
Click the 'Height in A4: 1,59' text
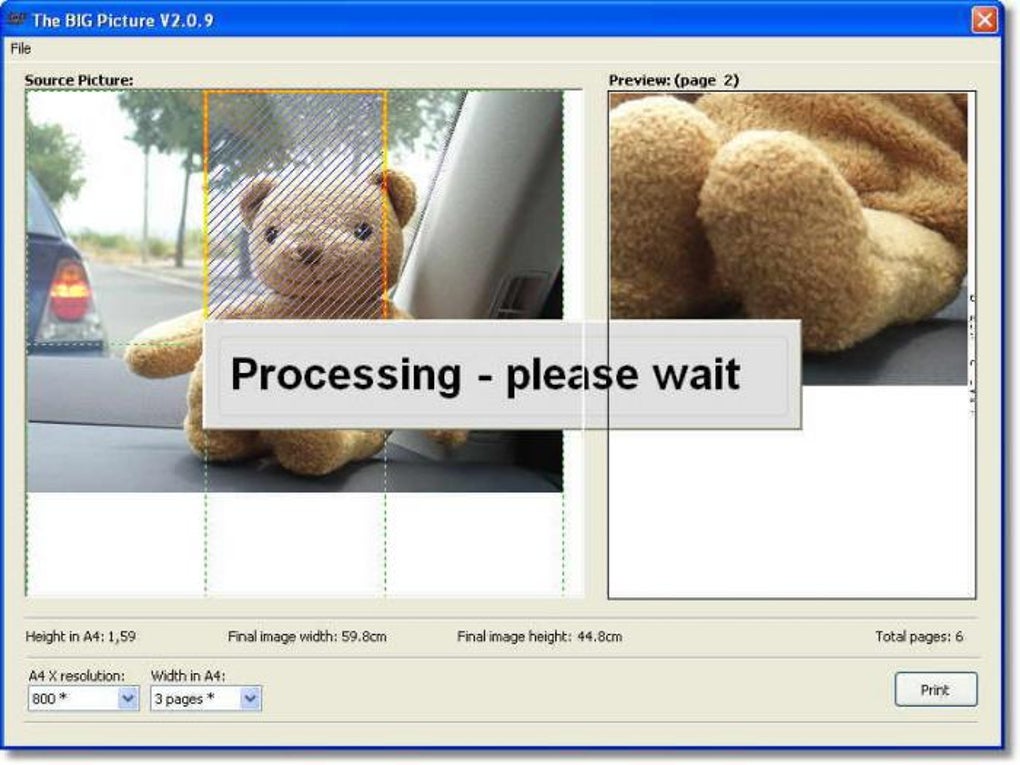tap(81, 637)
